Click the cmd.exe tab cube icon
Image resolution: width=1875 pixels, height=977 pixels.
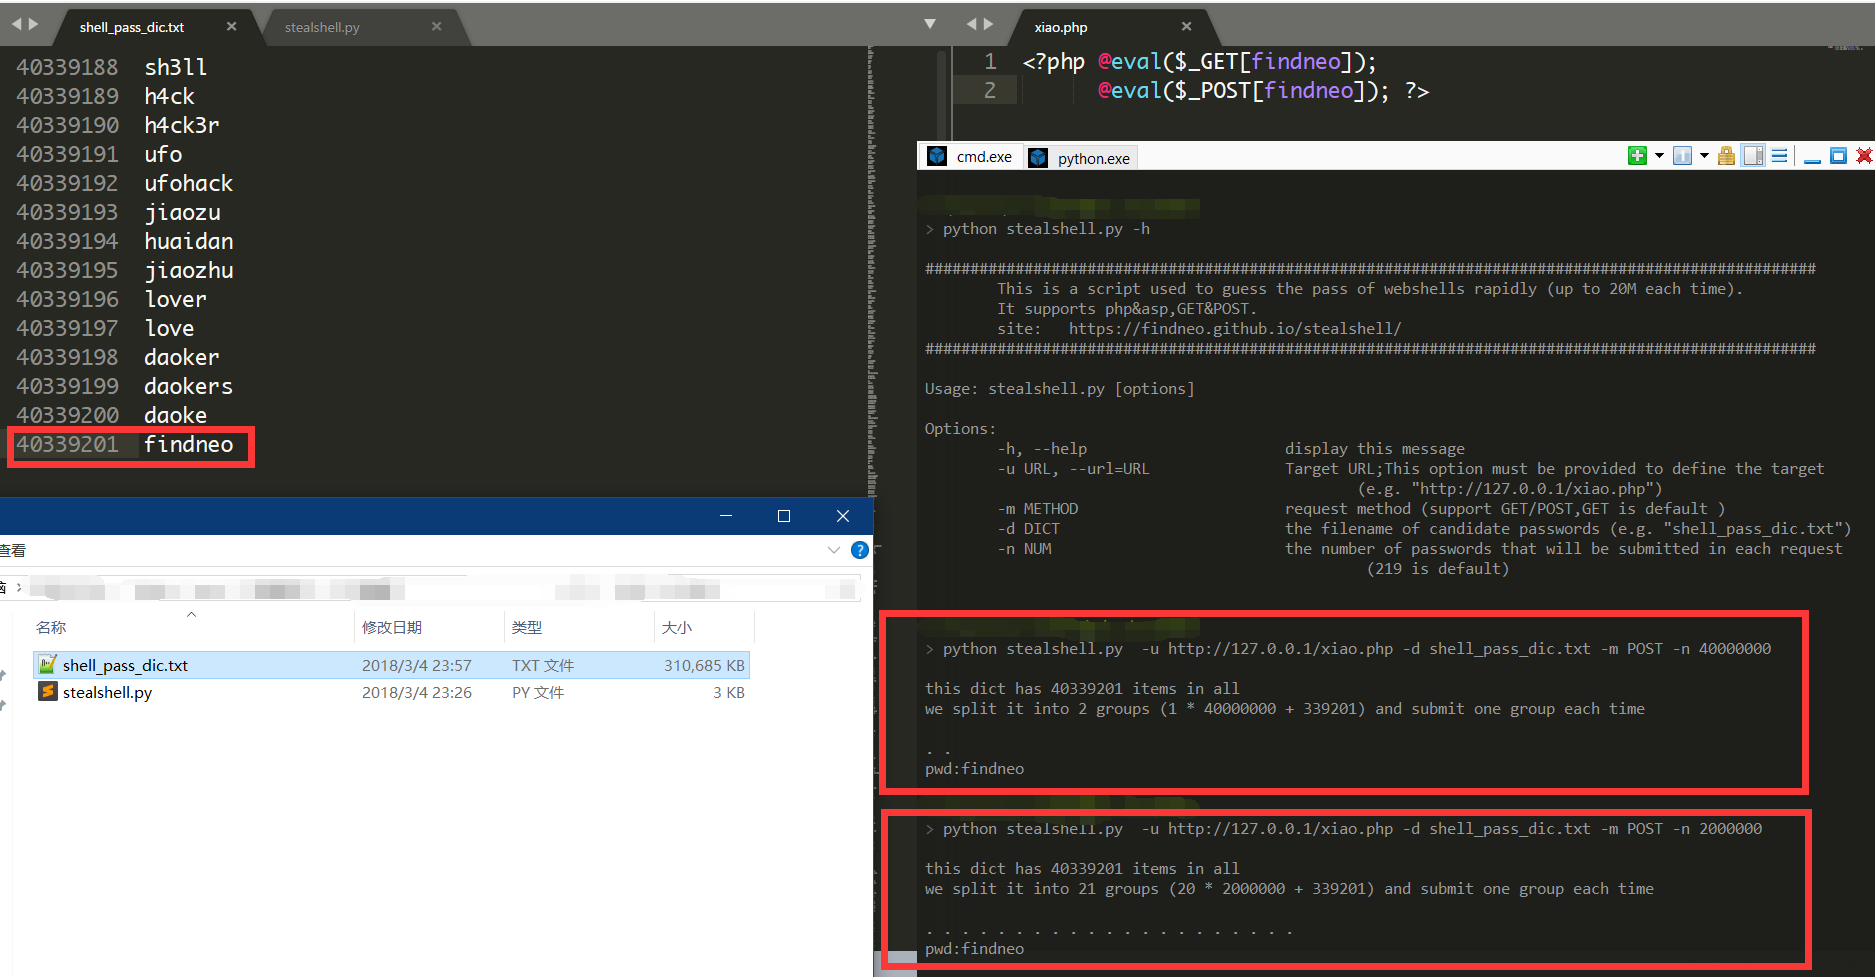tap(937, 156)
